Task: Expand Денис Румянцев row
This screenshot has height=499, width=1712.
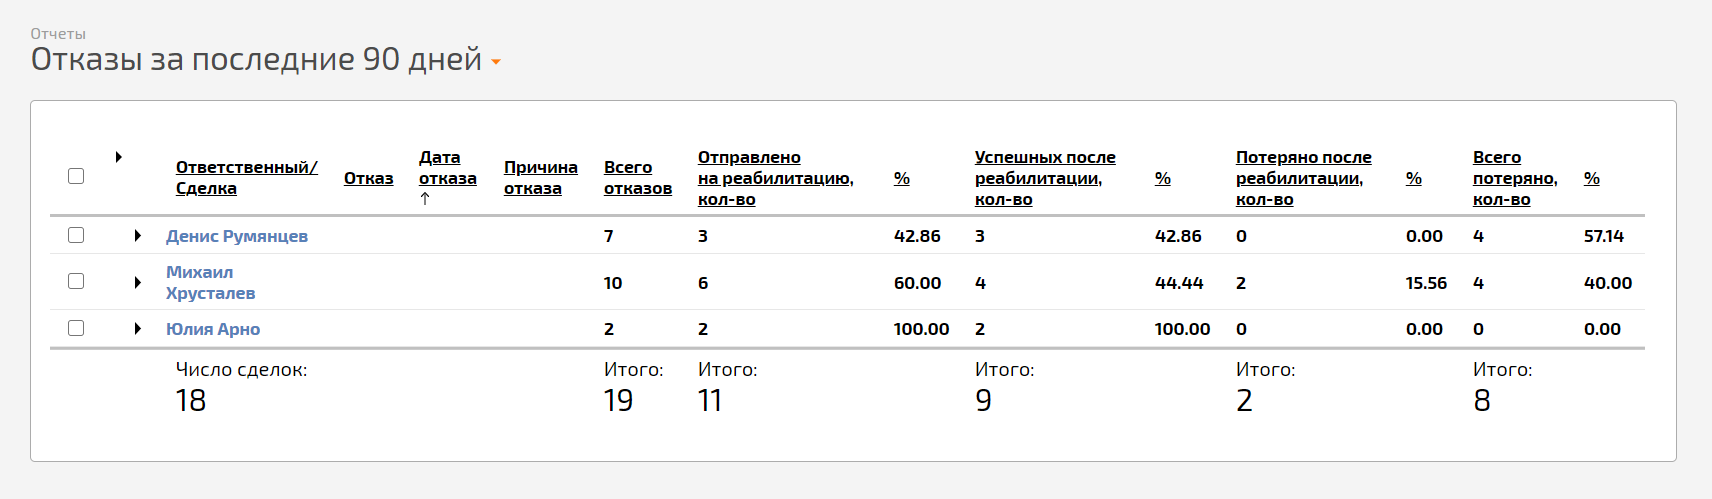Action: [x=138, y=236]
